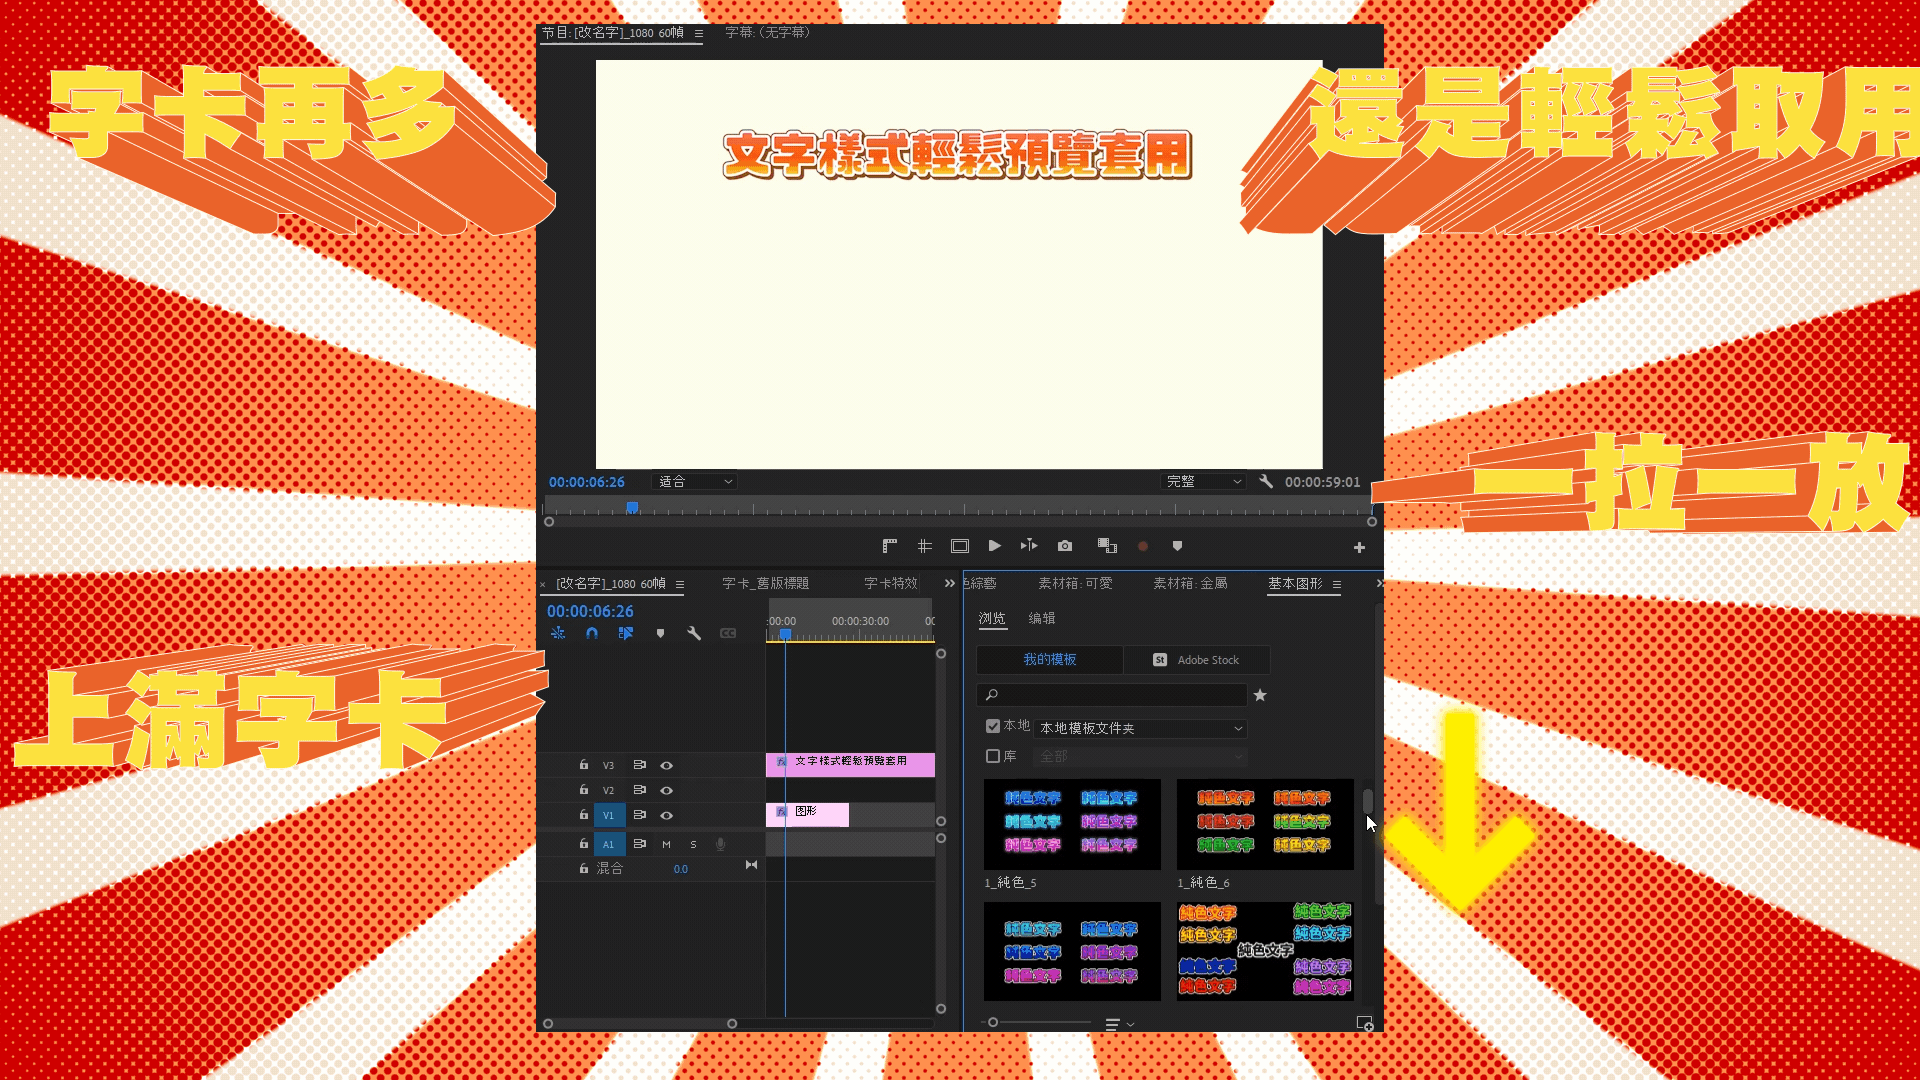Click the favorites star beside template search
1920x1080 pixels.
(1260, 695)
